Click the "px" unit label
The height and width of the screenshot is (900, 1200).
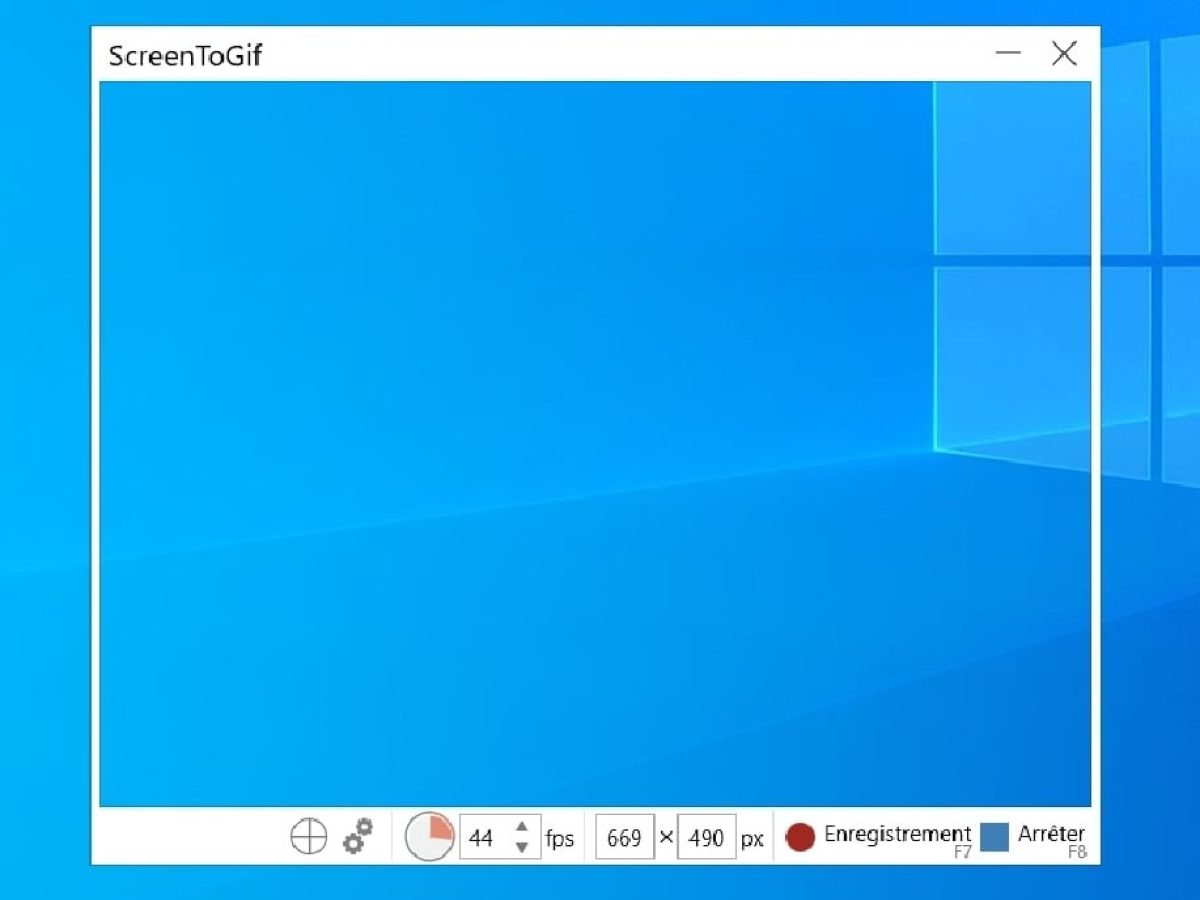752,838
